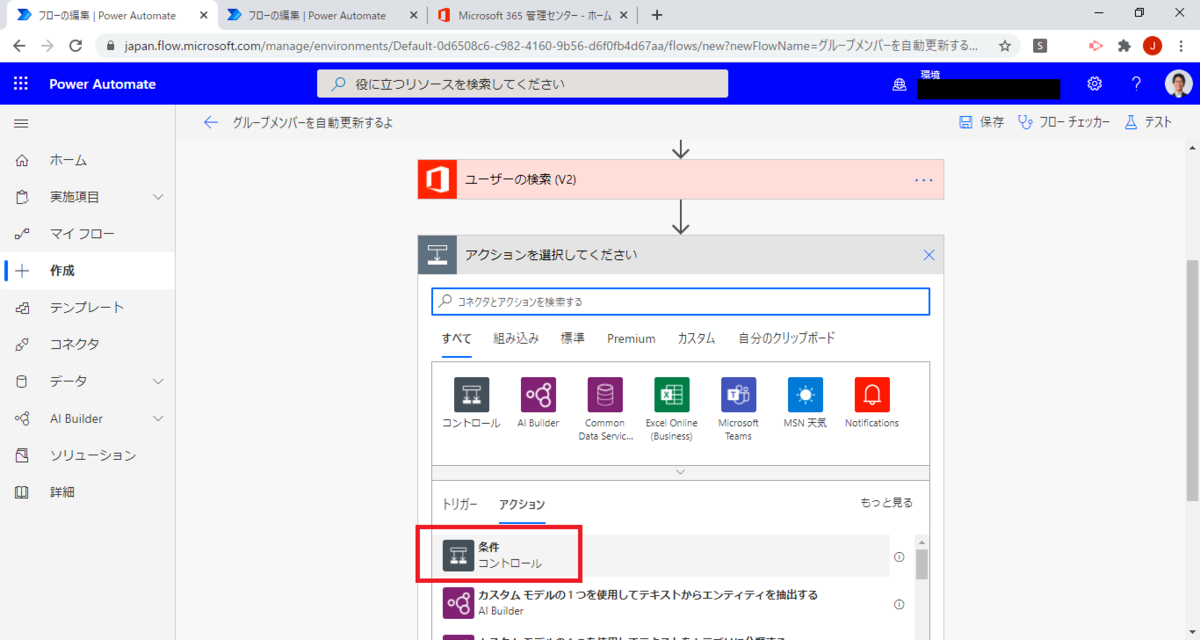1200x640 pixels.
Task: Expand the connector list with the chevron
Action: click(x=680, y=471)
